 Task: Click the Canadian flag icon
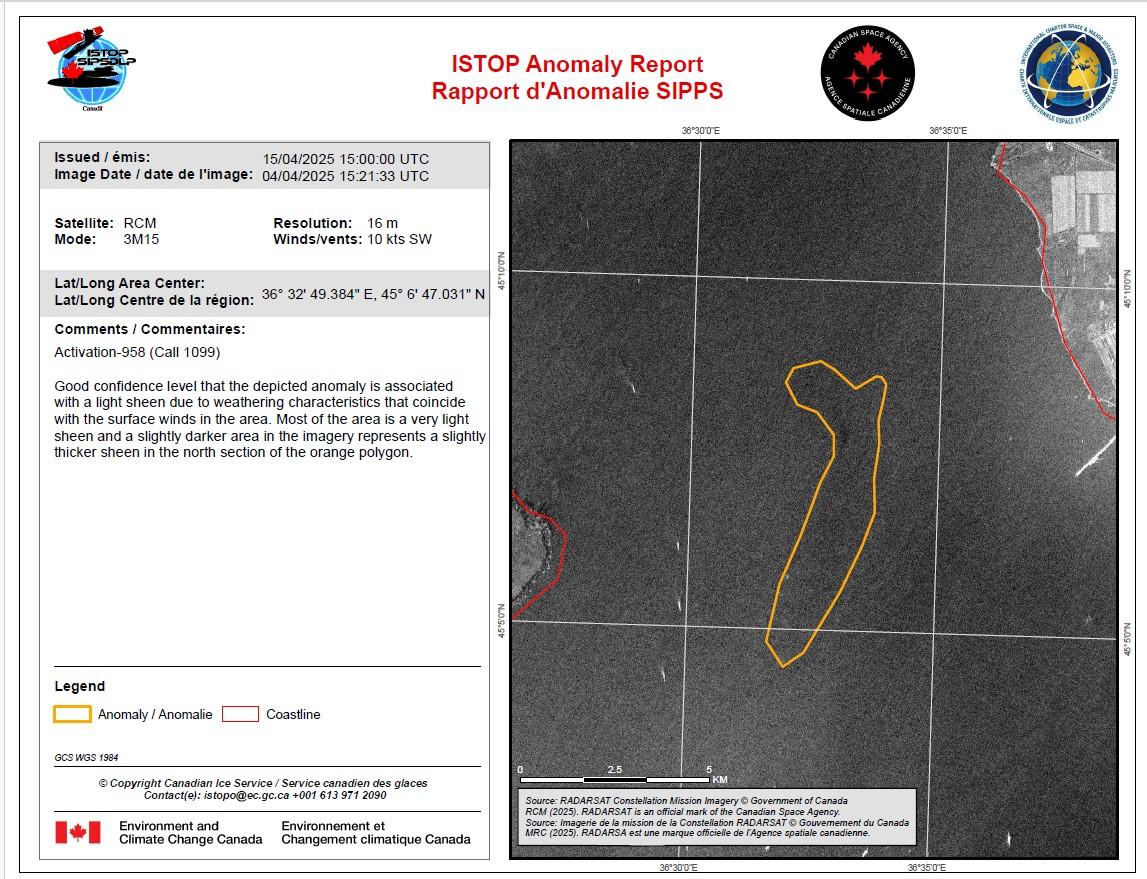click(78, 832)
